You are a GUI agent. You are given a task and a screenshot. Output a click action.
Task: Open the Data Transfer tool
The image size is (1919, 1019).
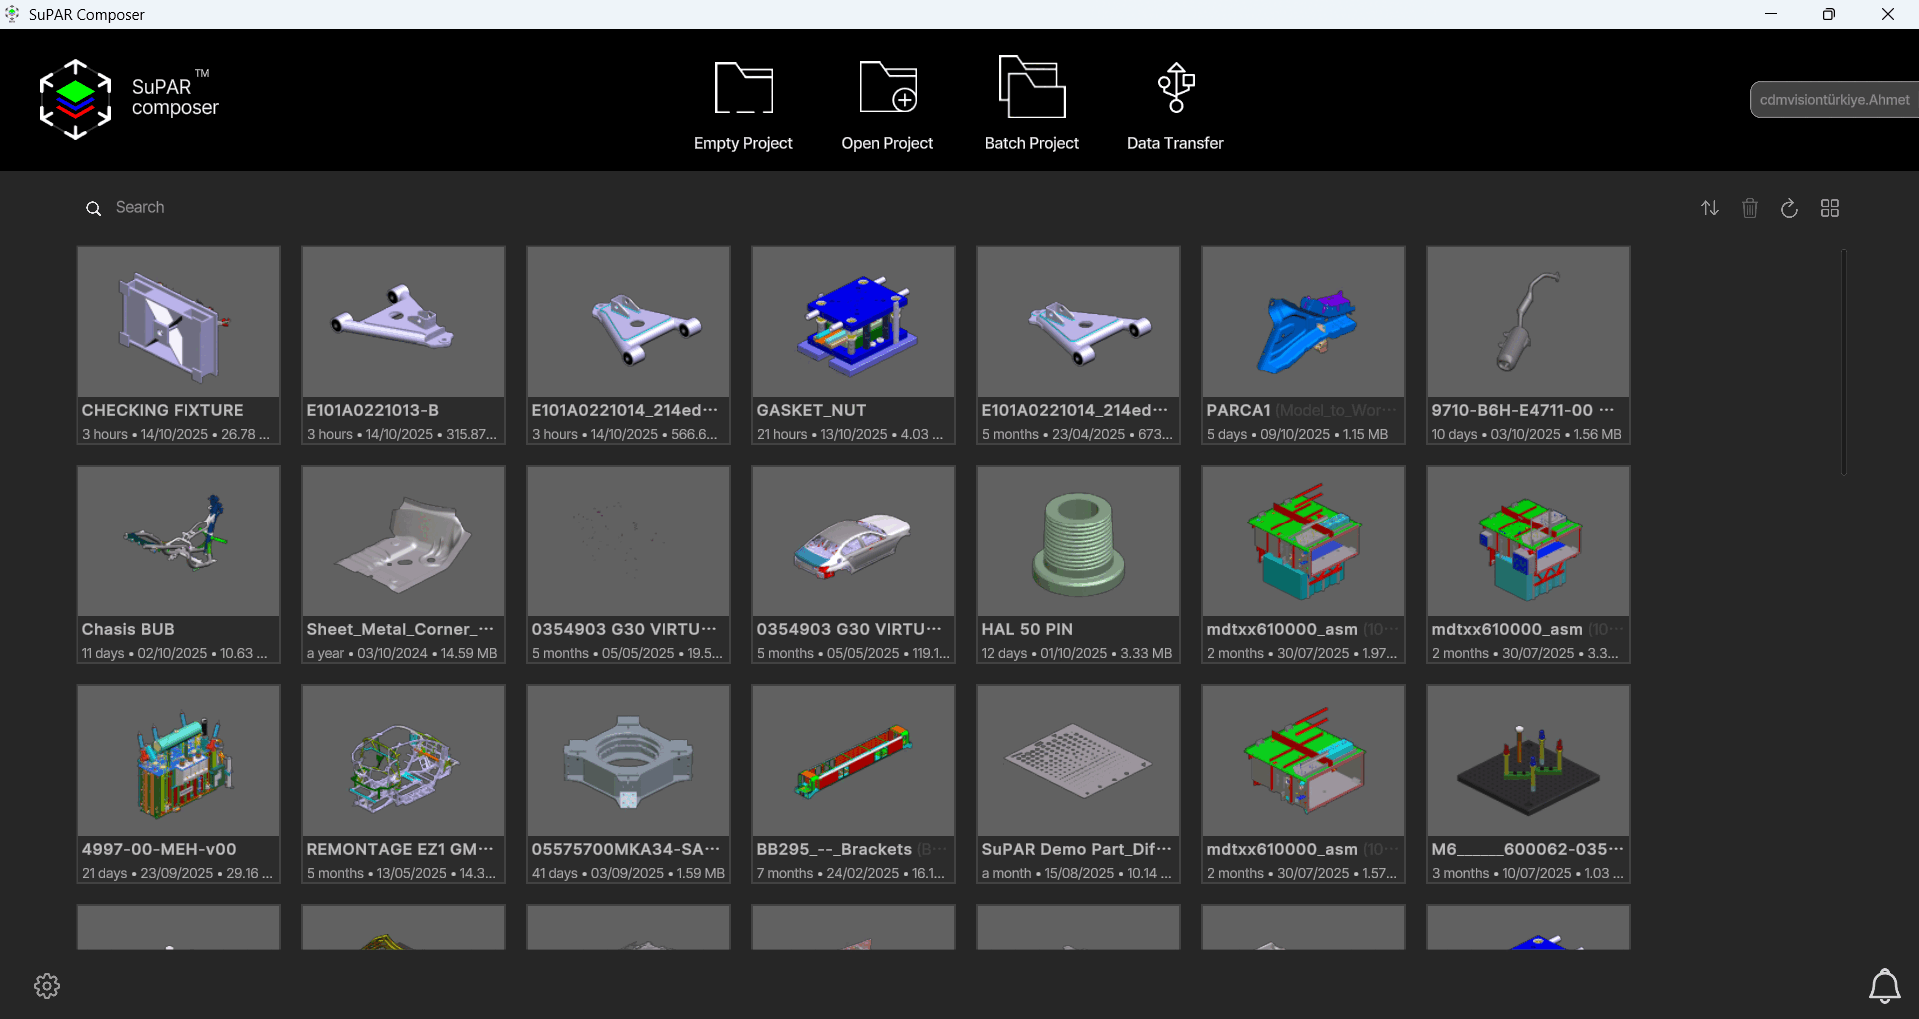1175,105
